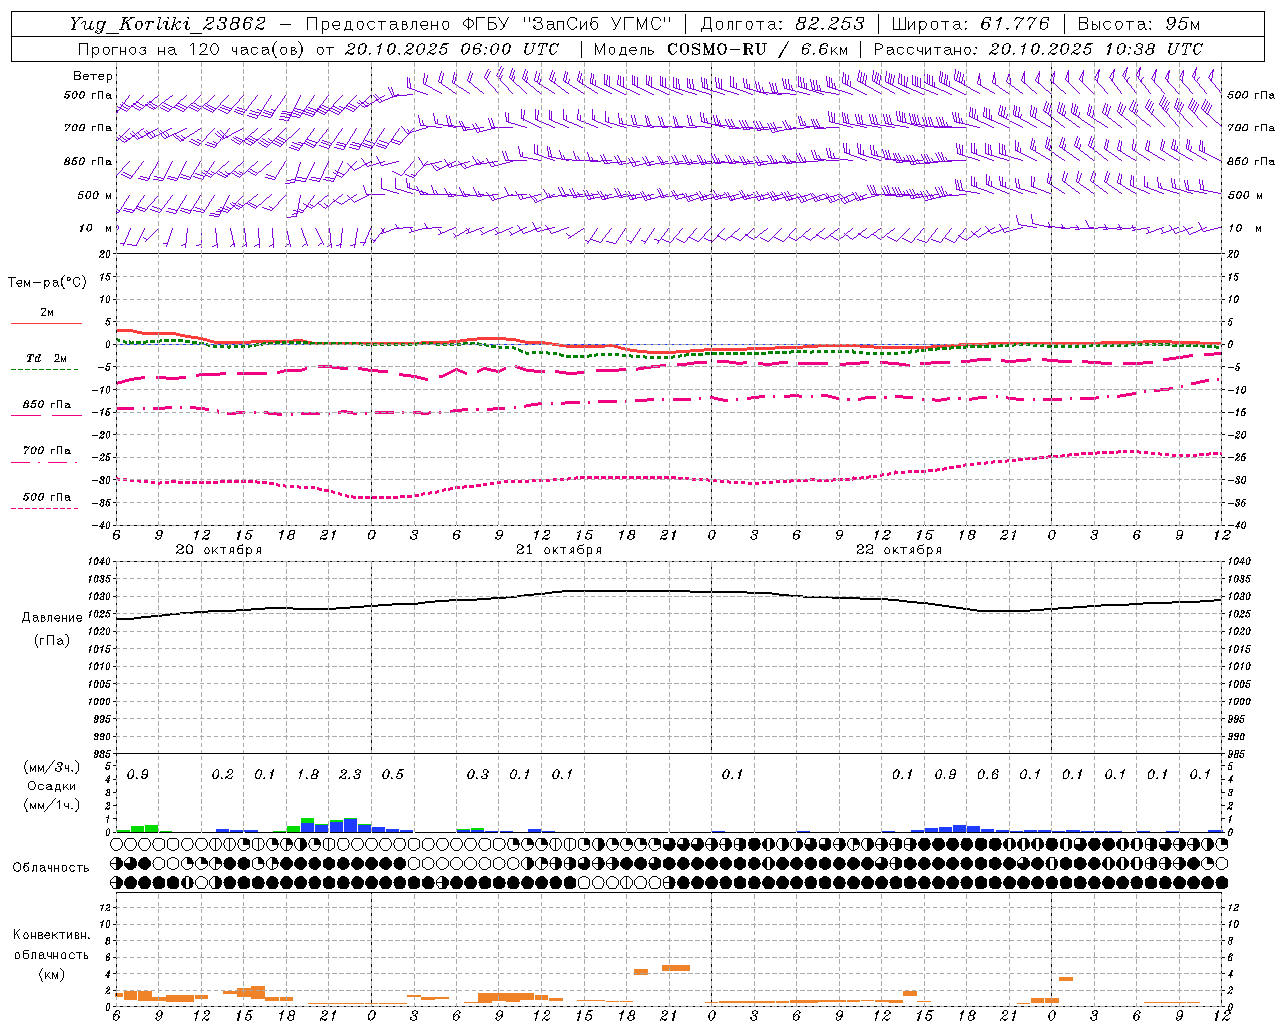The height and width of the screenshot is (1024, 1280).
Task: Click the green dashed sample under Td 2м
Action: (x=44, y=370)
